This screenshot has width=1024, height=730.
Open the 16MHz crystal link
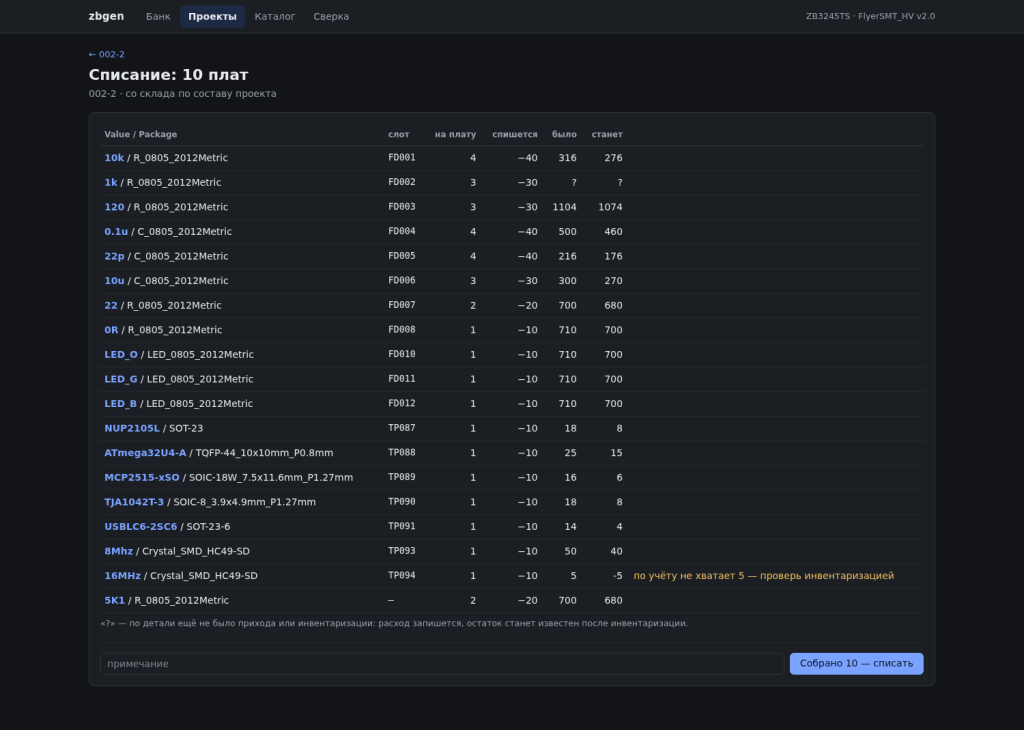pos(123,576)
